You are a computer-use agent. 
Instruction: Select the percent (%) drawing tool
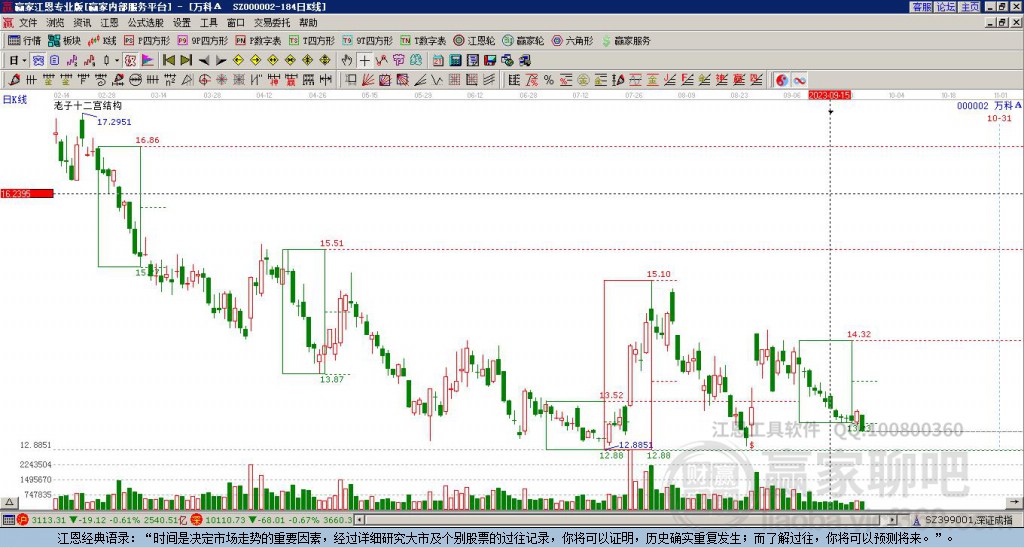pos(549,80)
